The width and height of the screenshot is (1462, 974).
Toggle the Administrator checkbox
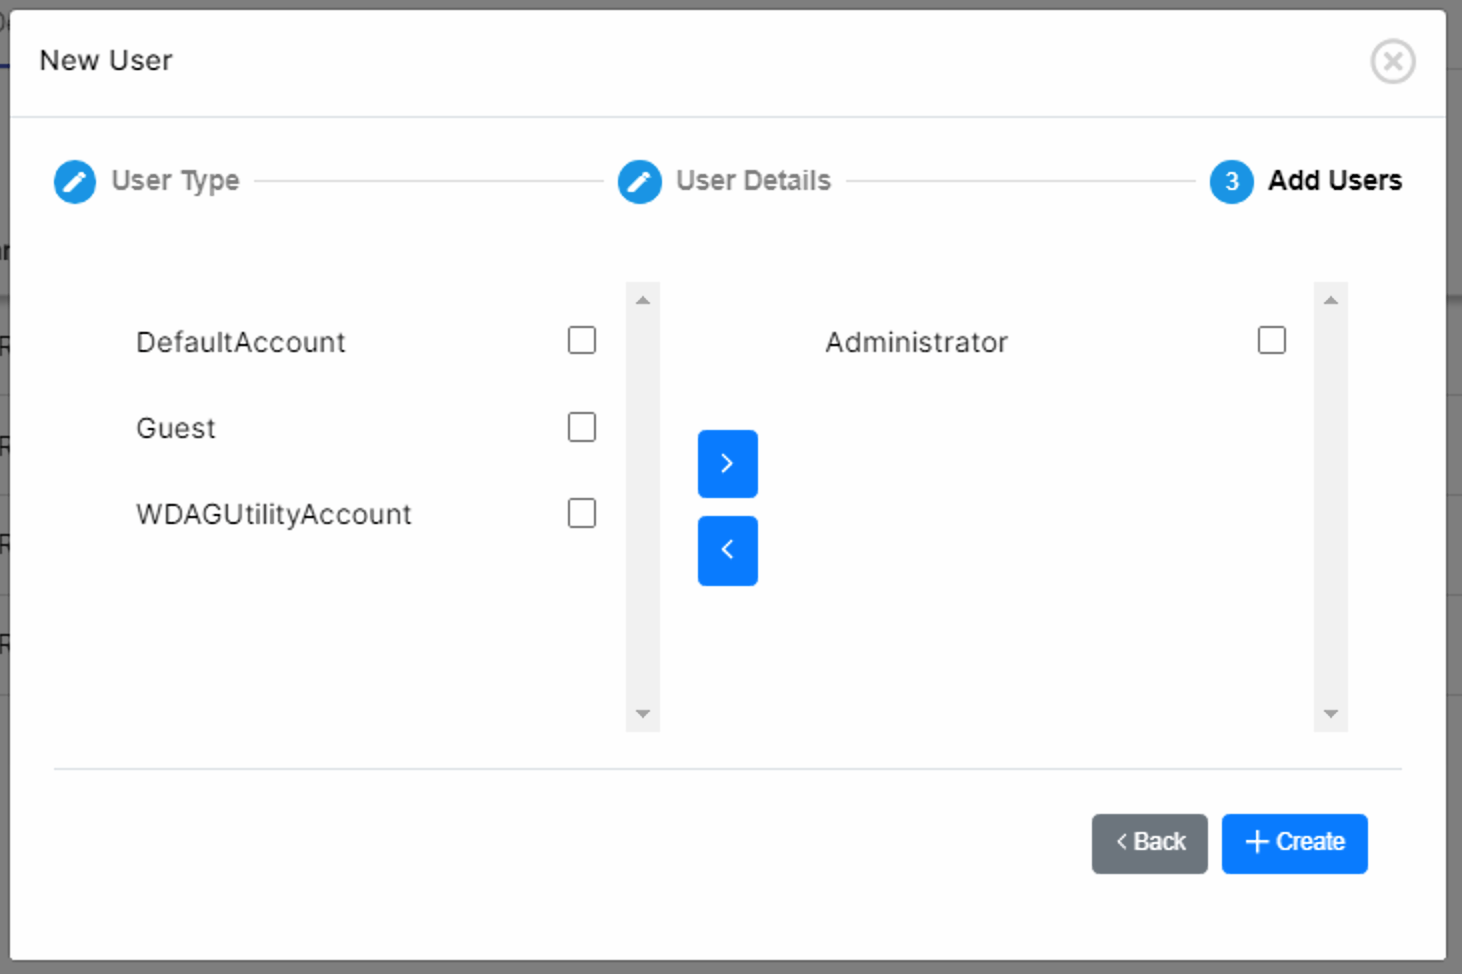click(1271, 341)
